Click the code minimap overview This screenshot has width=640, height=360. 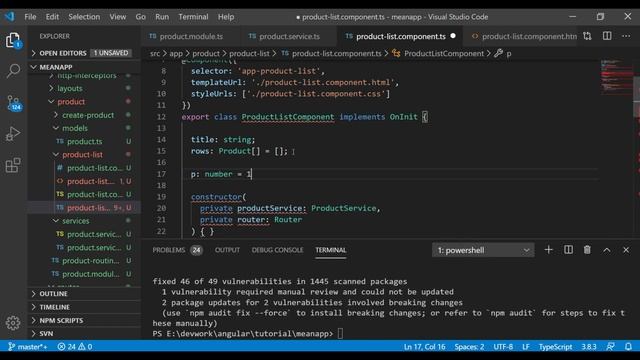(616, 78)
